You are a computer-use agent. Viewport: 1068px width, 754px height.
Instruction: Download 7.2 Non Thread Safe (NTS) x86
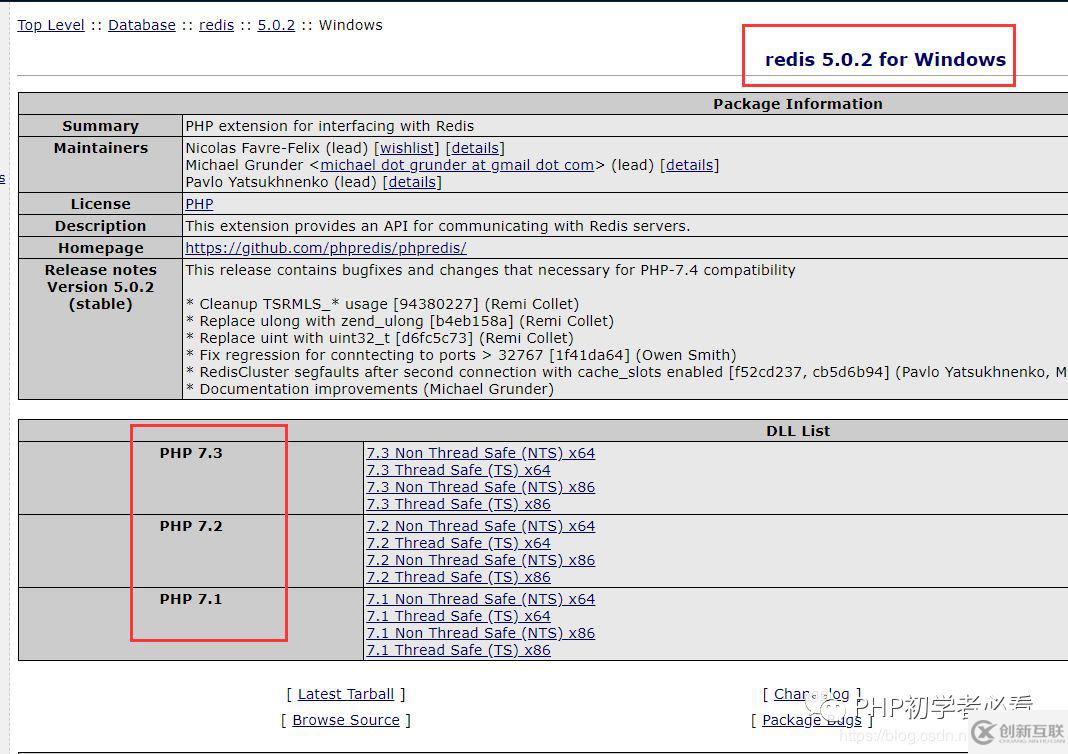[481, 560]
